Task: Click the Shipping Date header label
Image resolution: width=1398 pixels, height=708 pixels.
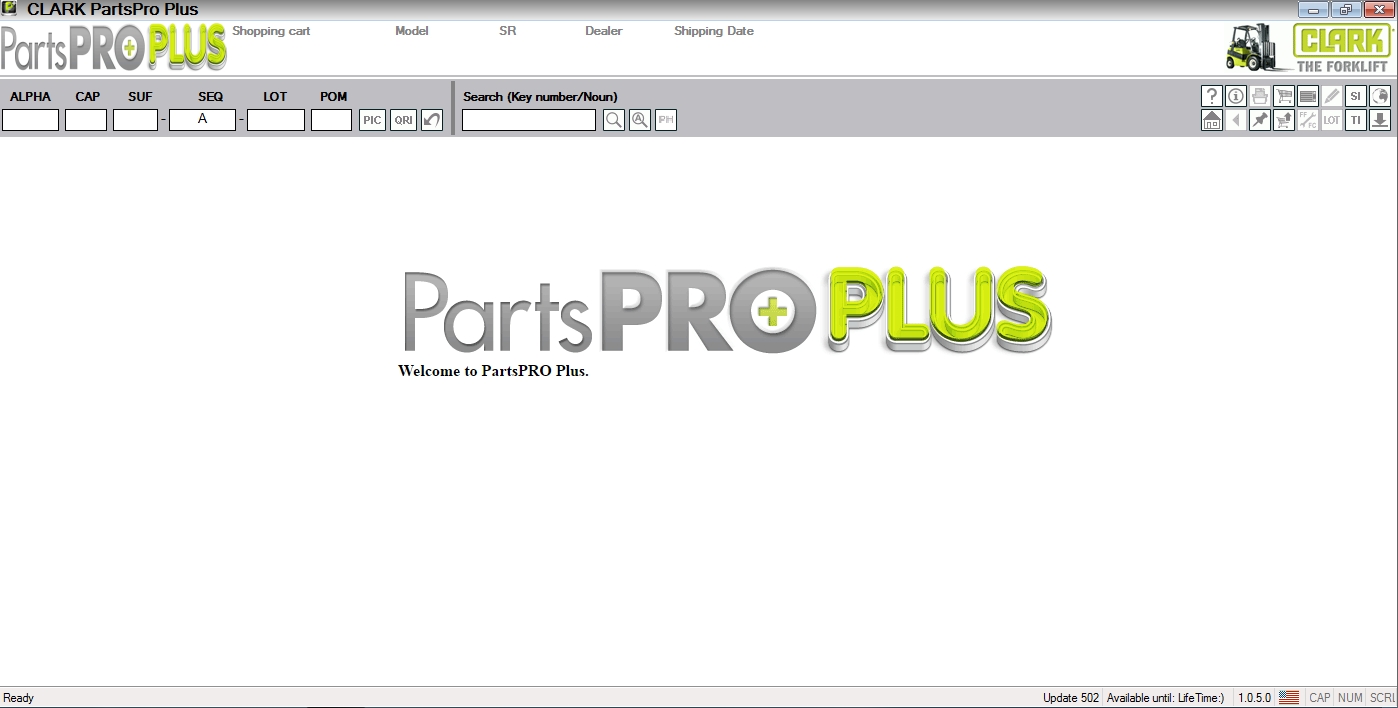Action: click(714, 31)
